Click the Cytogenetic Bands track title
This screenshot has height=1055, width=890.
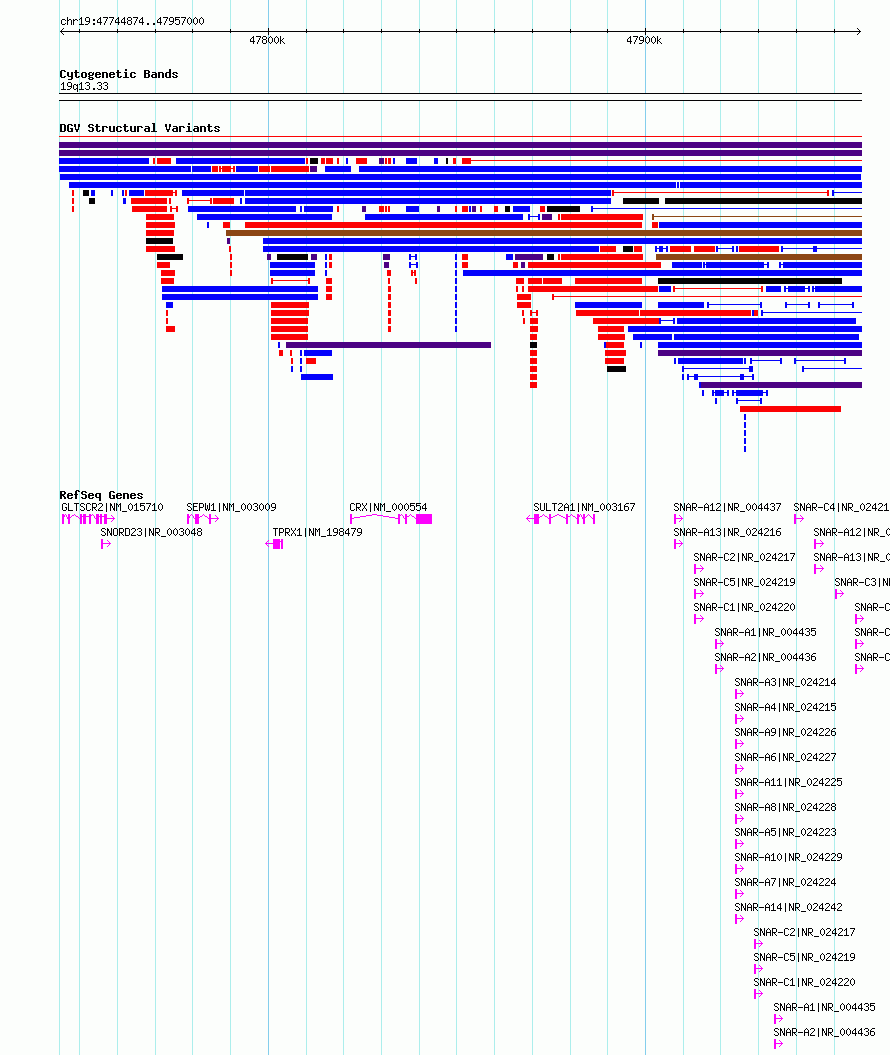point(118,74)
